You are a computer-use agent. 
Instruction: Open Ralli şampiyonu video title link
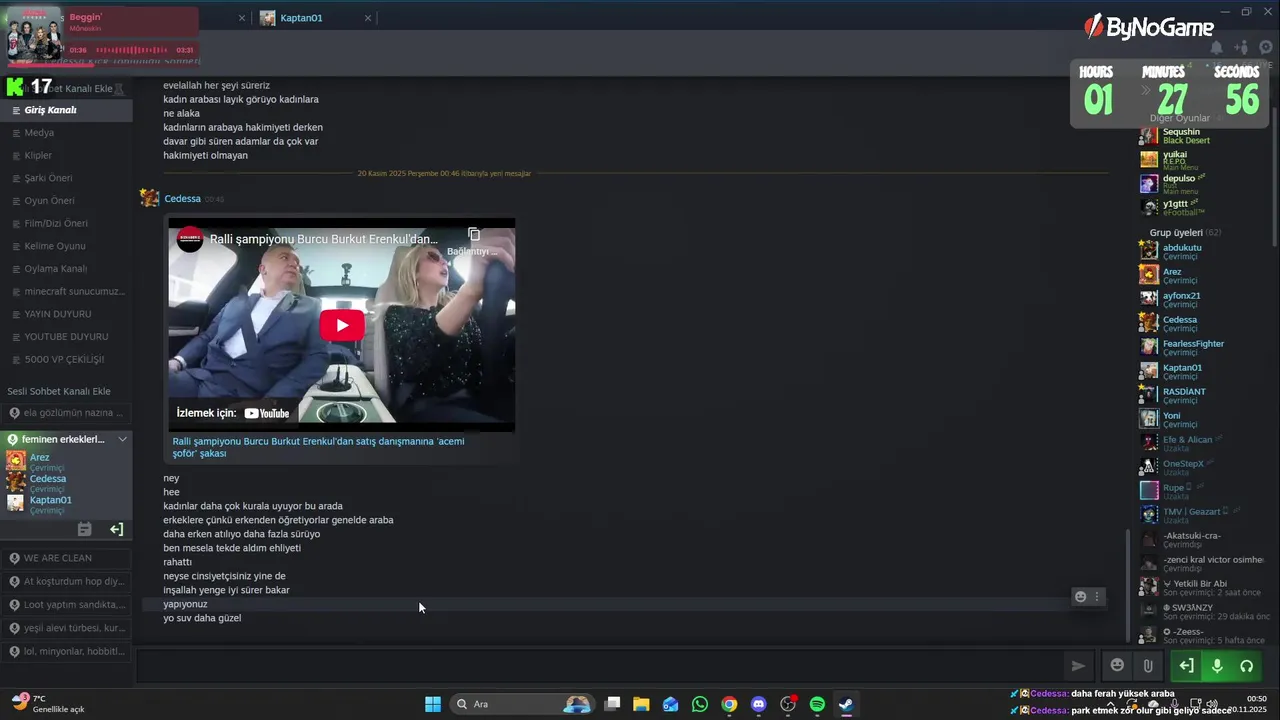tap(318, 447)
